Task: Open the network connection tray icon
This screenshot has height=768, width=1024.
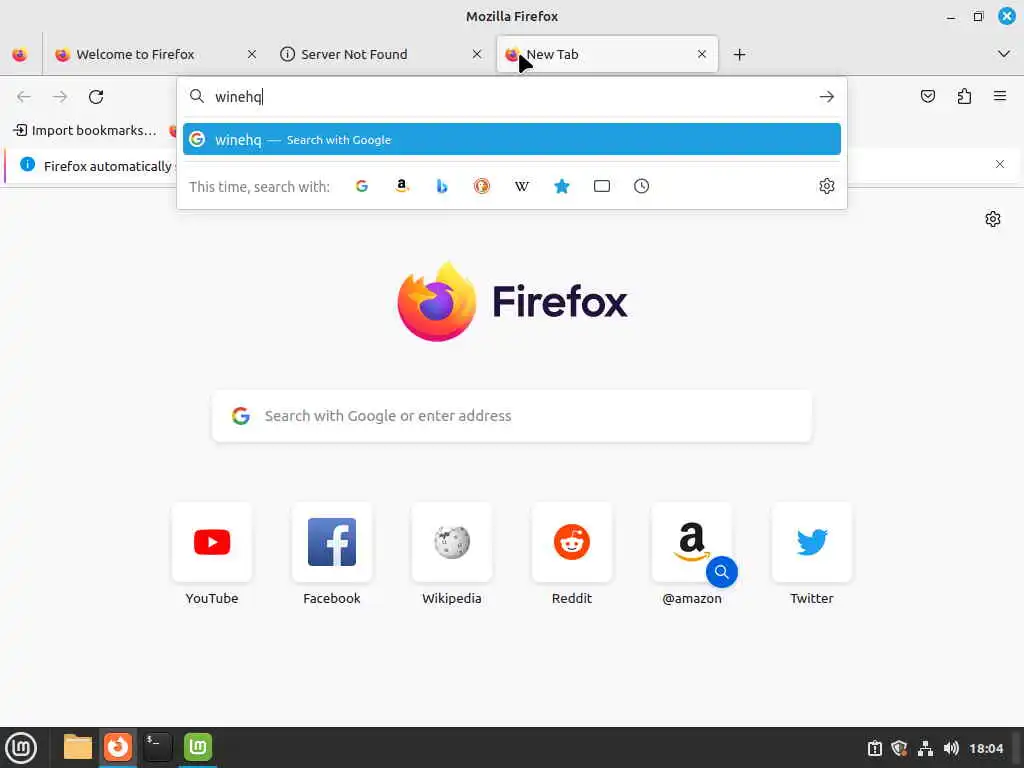Action: coord(925,748)
